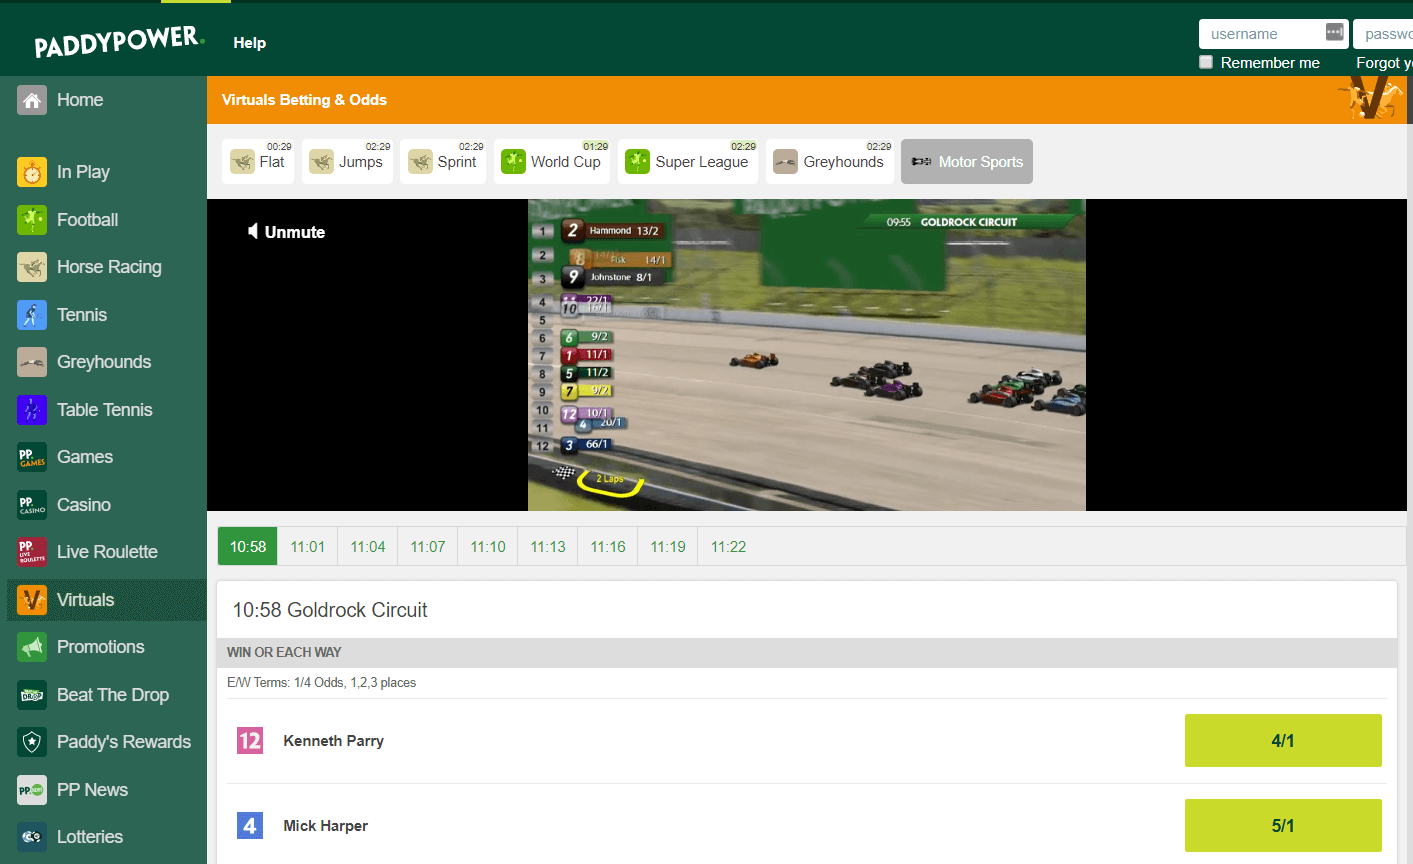Switch to the 10:58 race tab
The width and height of the screenshot is (1413, 864).
pos(248,547)
